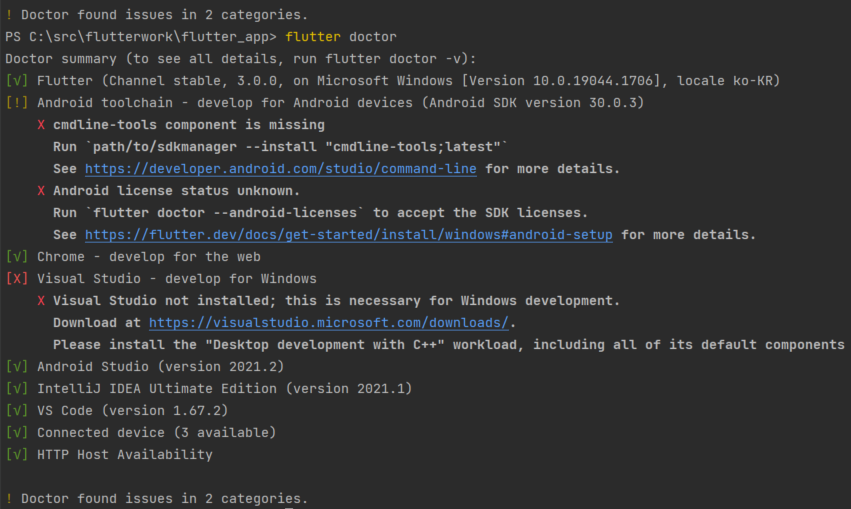Open the visualstudio.microsoft.com downloads link
The image size is (851, 509).
coord(328,323)
